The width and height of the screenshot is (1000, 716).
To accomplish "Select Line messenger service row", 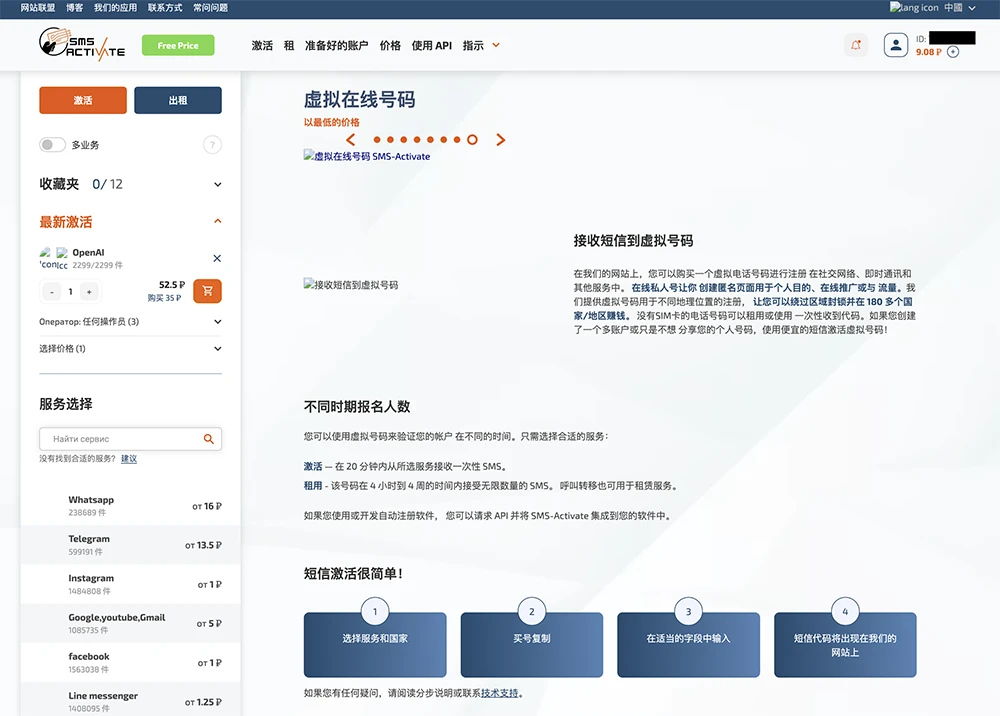I will pyautogui.click(x=130, y=701).
